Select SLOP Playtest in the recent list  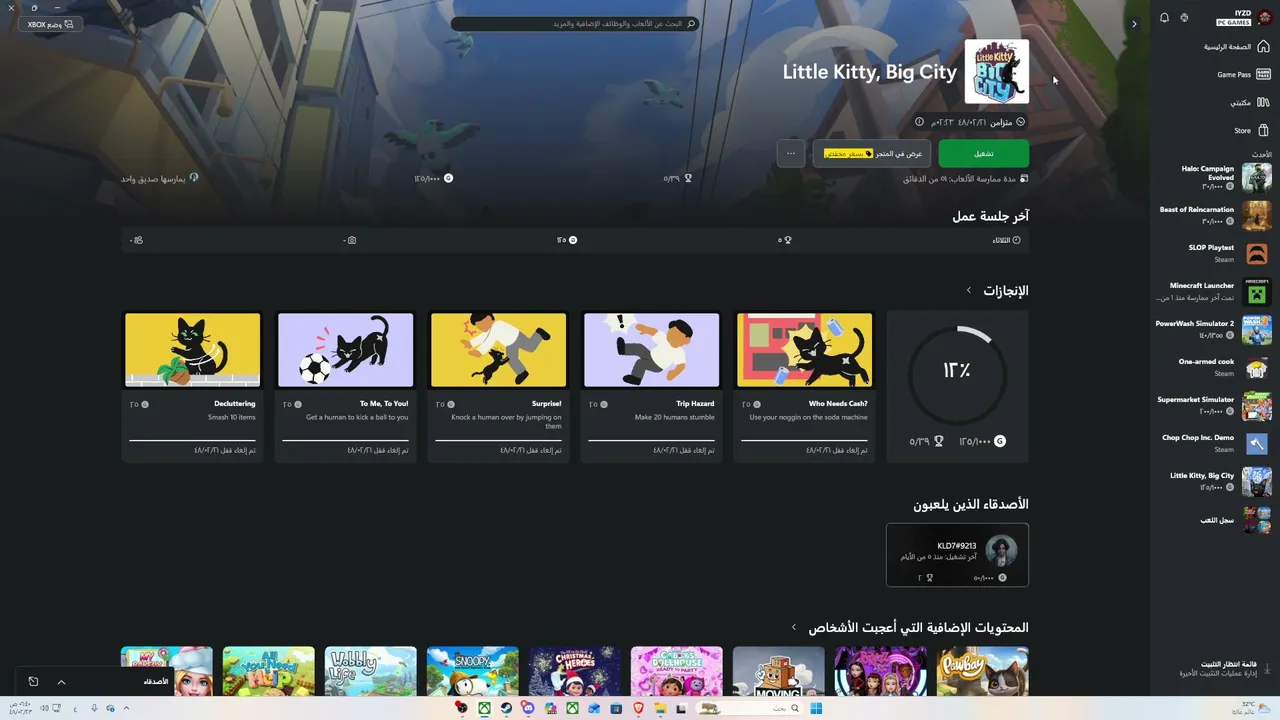click(x=1214, y=253)
